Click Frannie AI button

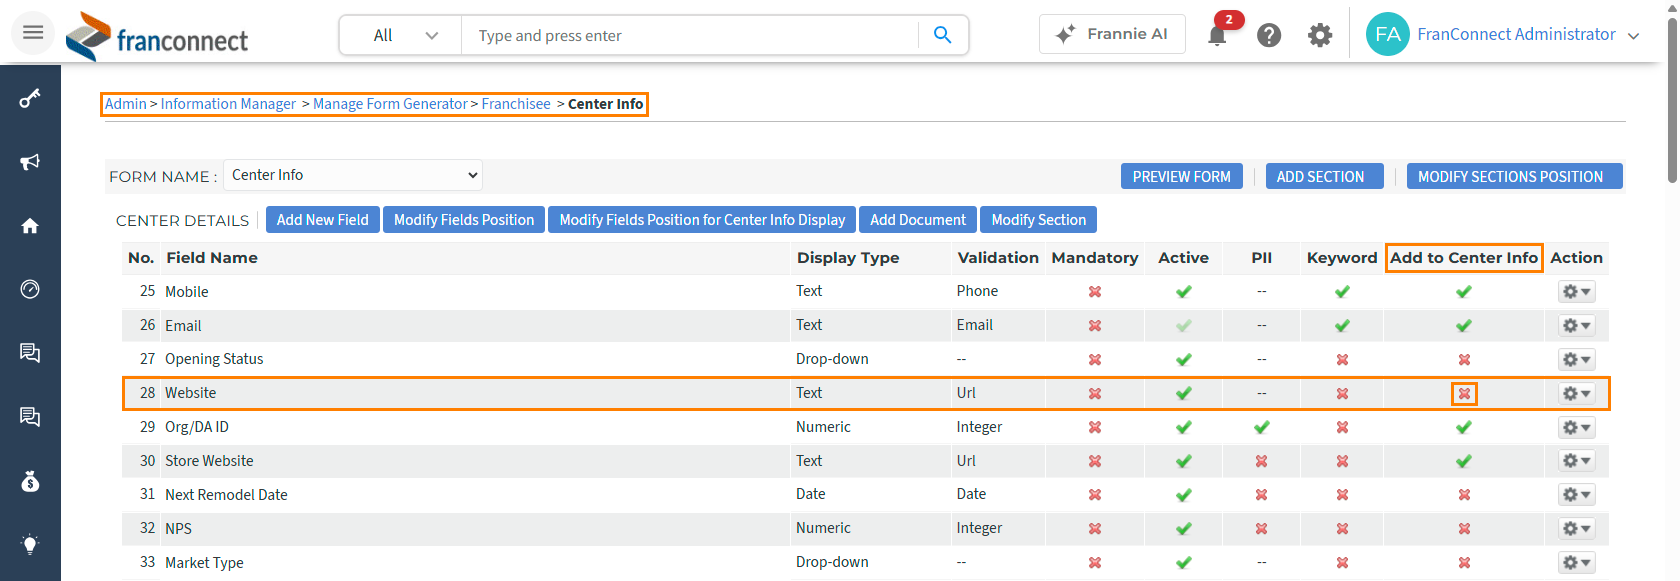pos(1112,34)
